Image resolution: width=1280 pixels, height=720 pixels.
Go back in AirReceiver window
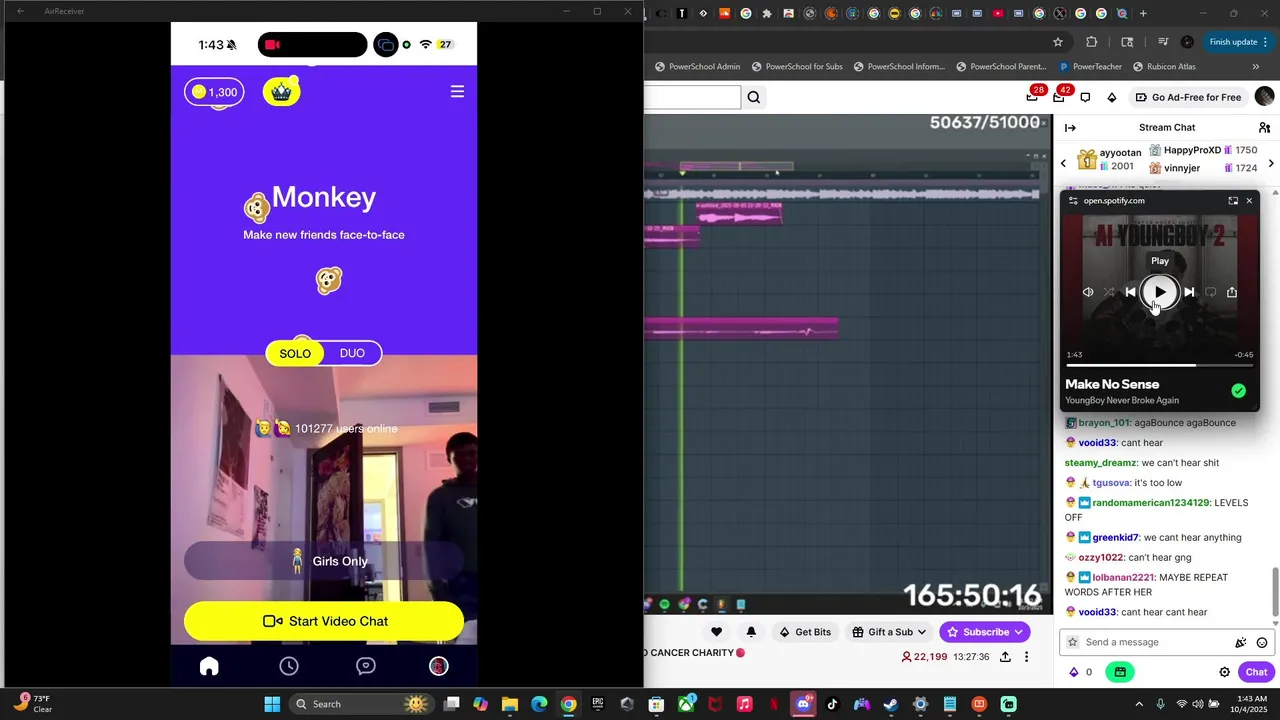pos(20,11)
